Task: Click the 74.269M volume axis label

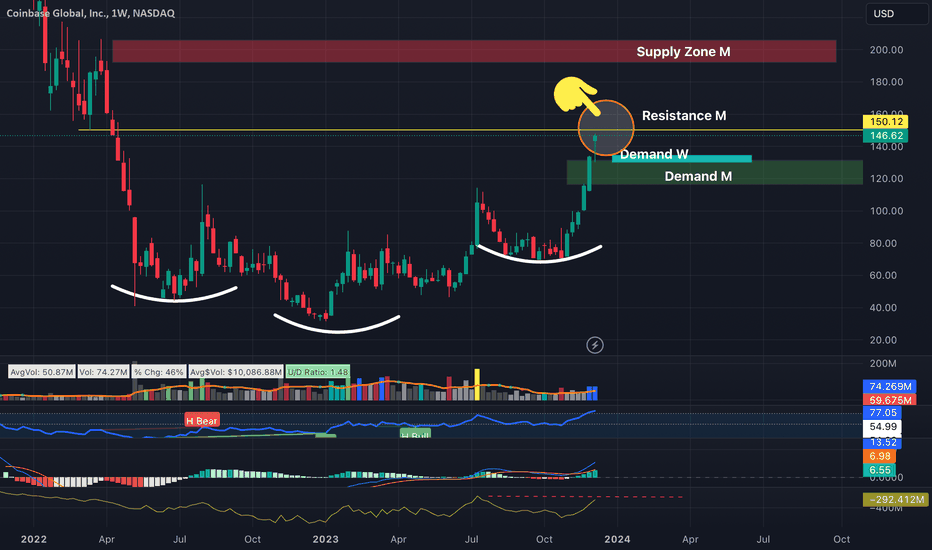Action: tap(889, 386)
